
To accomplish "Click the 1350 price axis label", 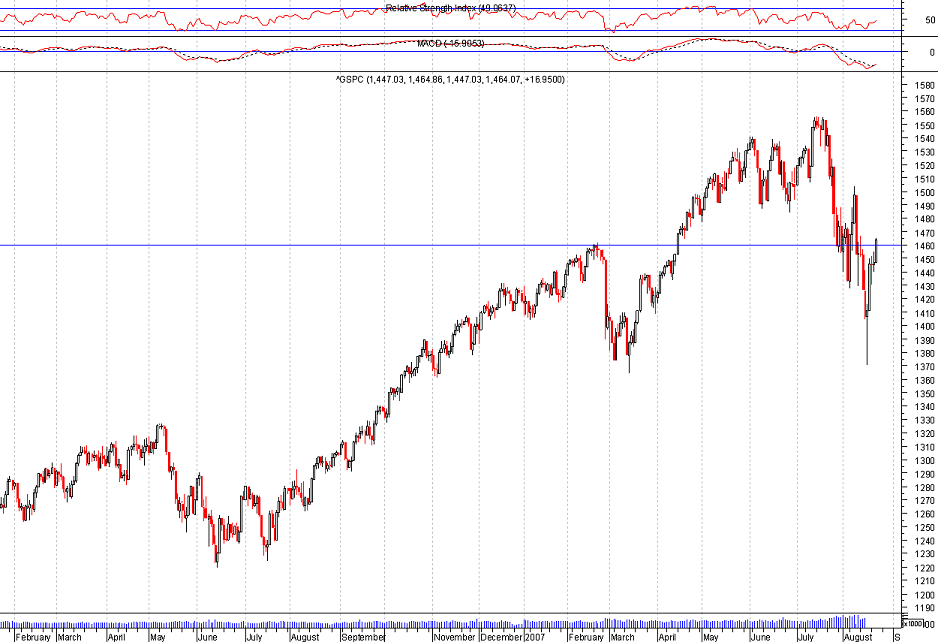I will tap(925, 394).
